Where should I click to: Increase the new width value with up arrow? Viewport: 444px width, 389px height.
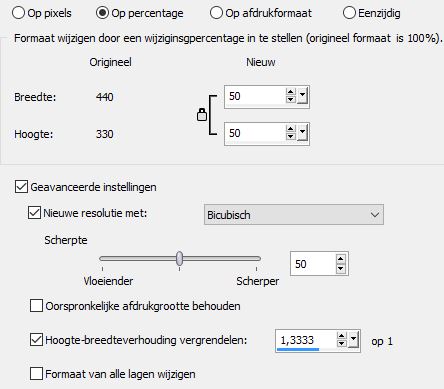(x=290, y=92)
